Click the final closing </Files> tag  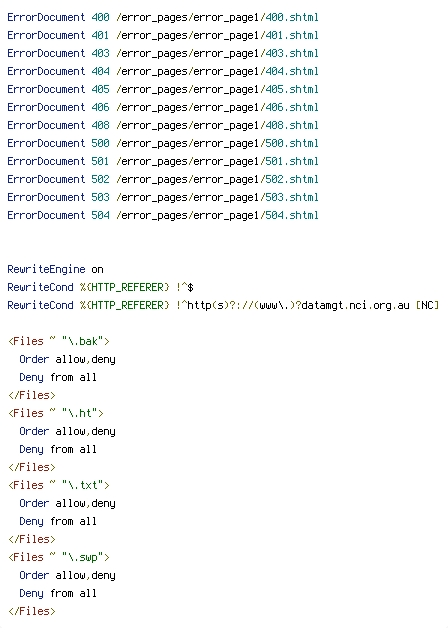click(x=32, y=612)
